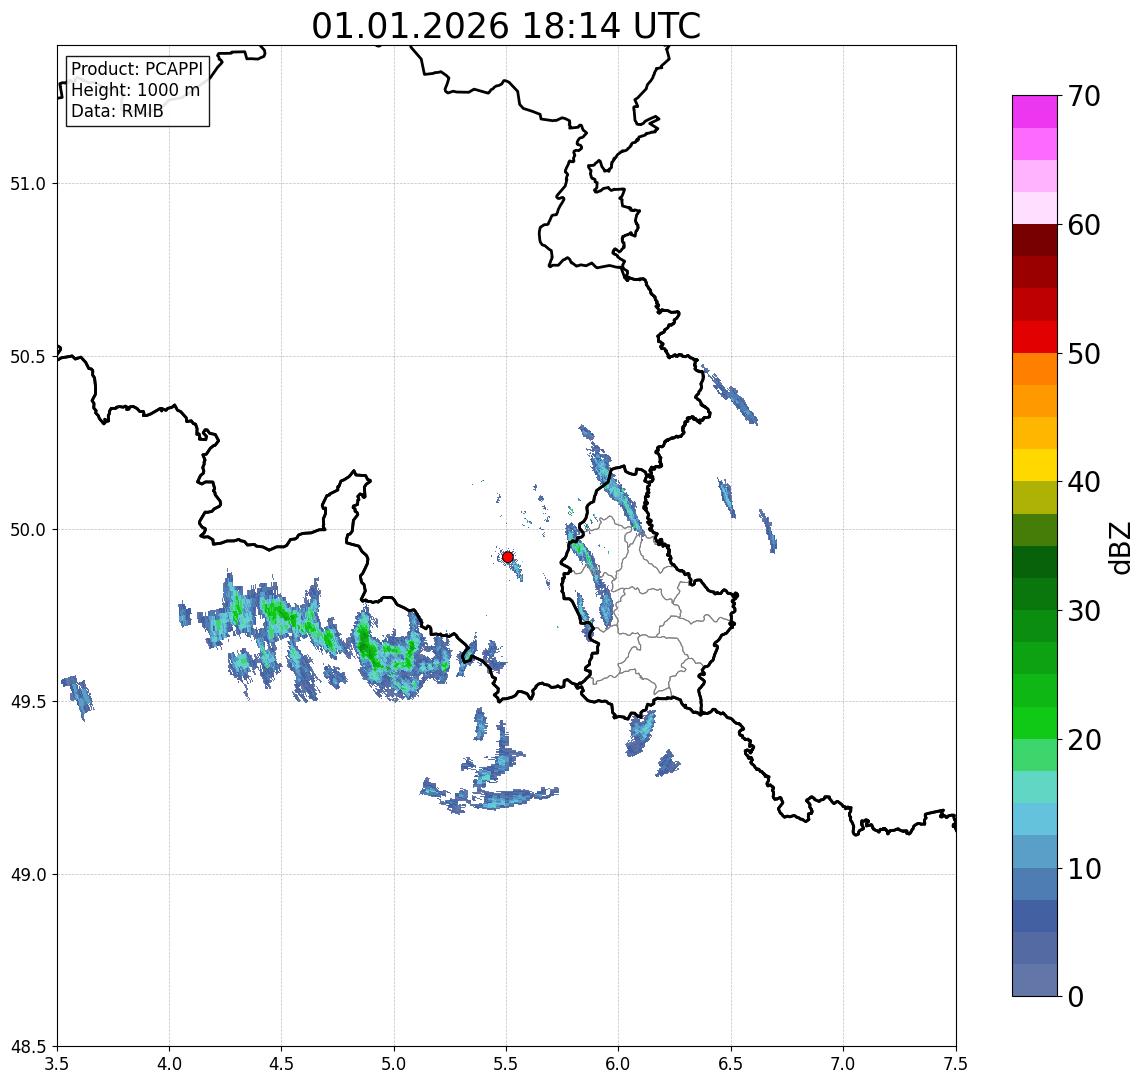The height and width of the screenshot is (1084, 1145).
Task: Click longitude tick label 7.0
Action: pyautogui.click(x=843, y=1063)
